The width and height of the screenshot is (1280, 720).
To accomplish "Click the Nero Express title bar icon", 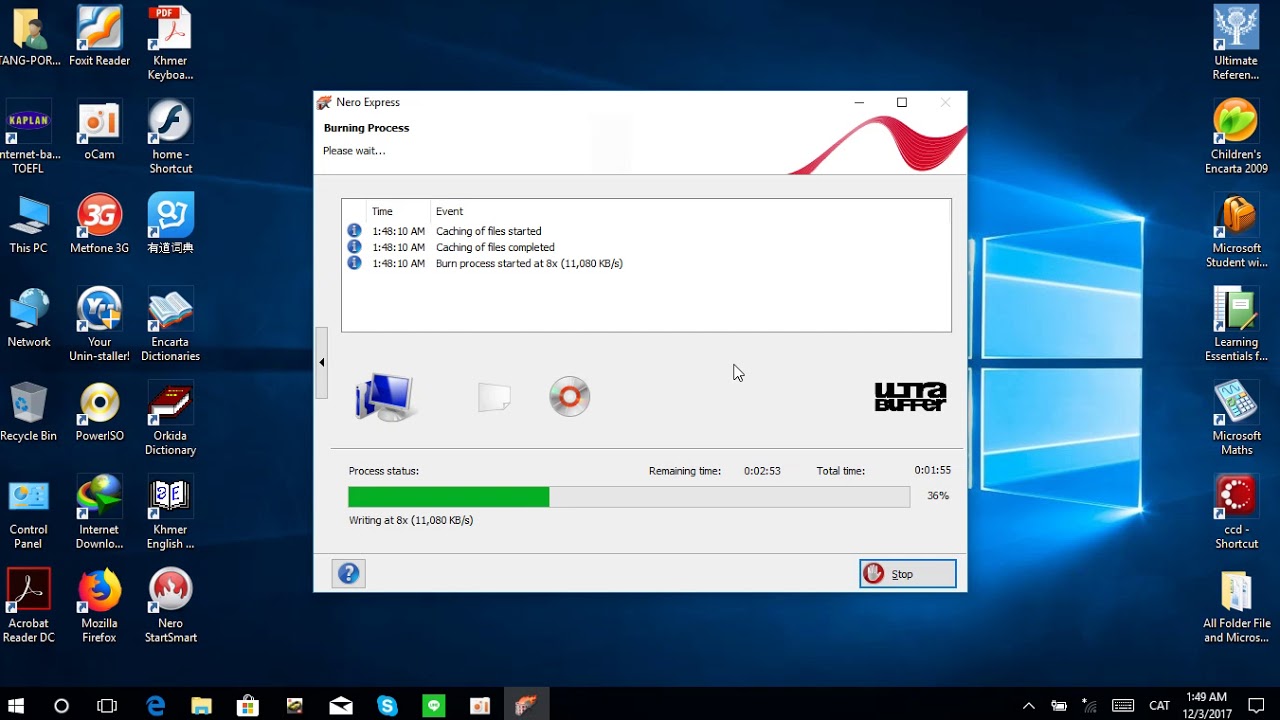I will click(x=324, y=102).
